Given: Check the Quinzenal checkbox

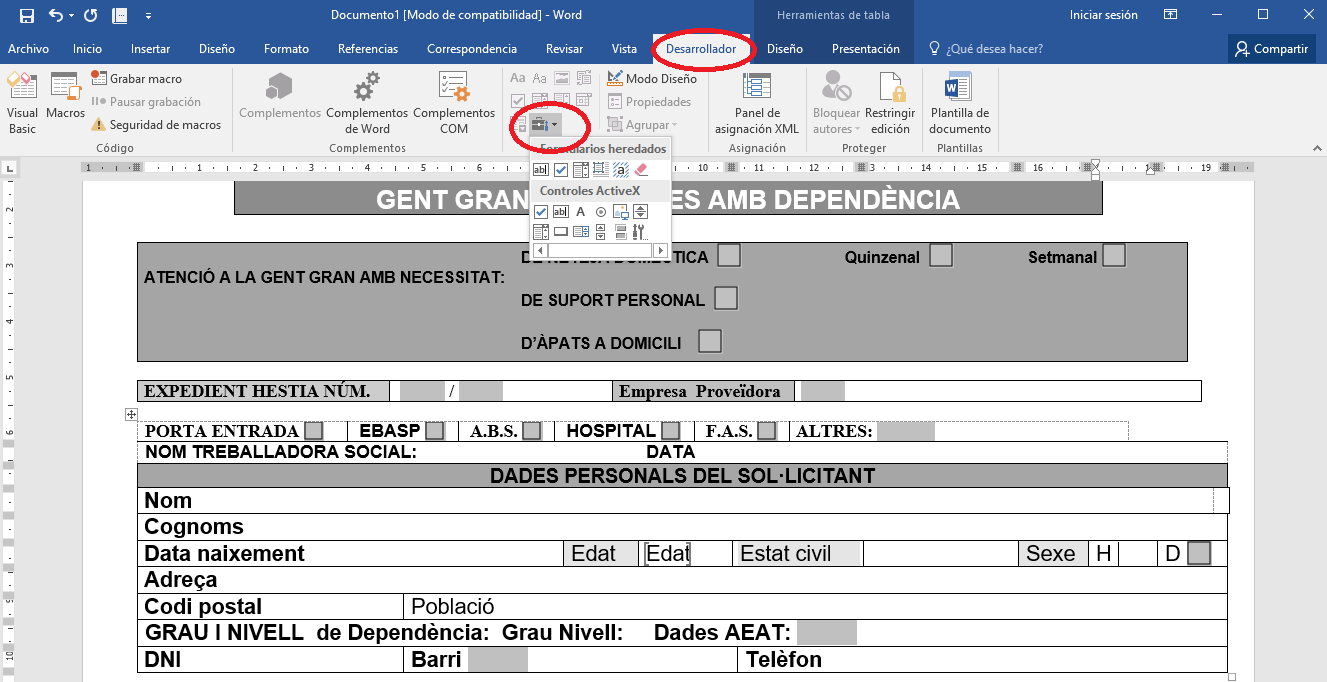Looking at the screenshot, I should (x=940, y=256).
